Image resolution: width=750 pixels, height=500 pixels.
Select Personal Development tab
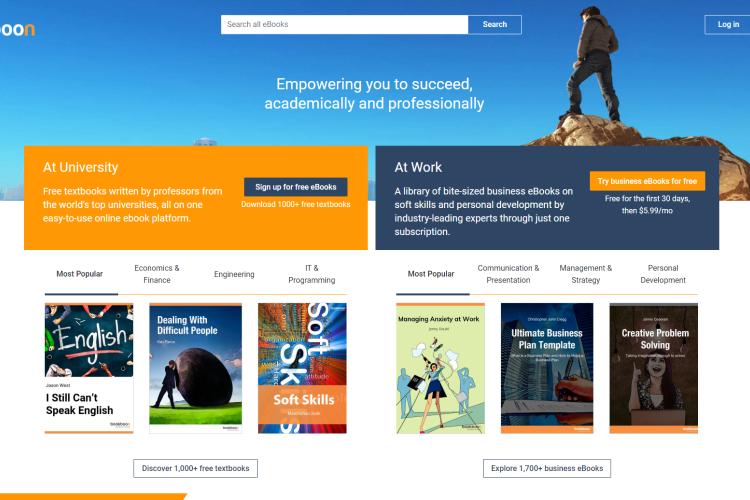click(662, 274)
